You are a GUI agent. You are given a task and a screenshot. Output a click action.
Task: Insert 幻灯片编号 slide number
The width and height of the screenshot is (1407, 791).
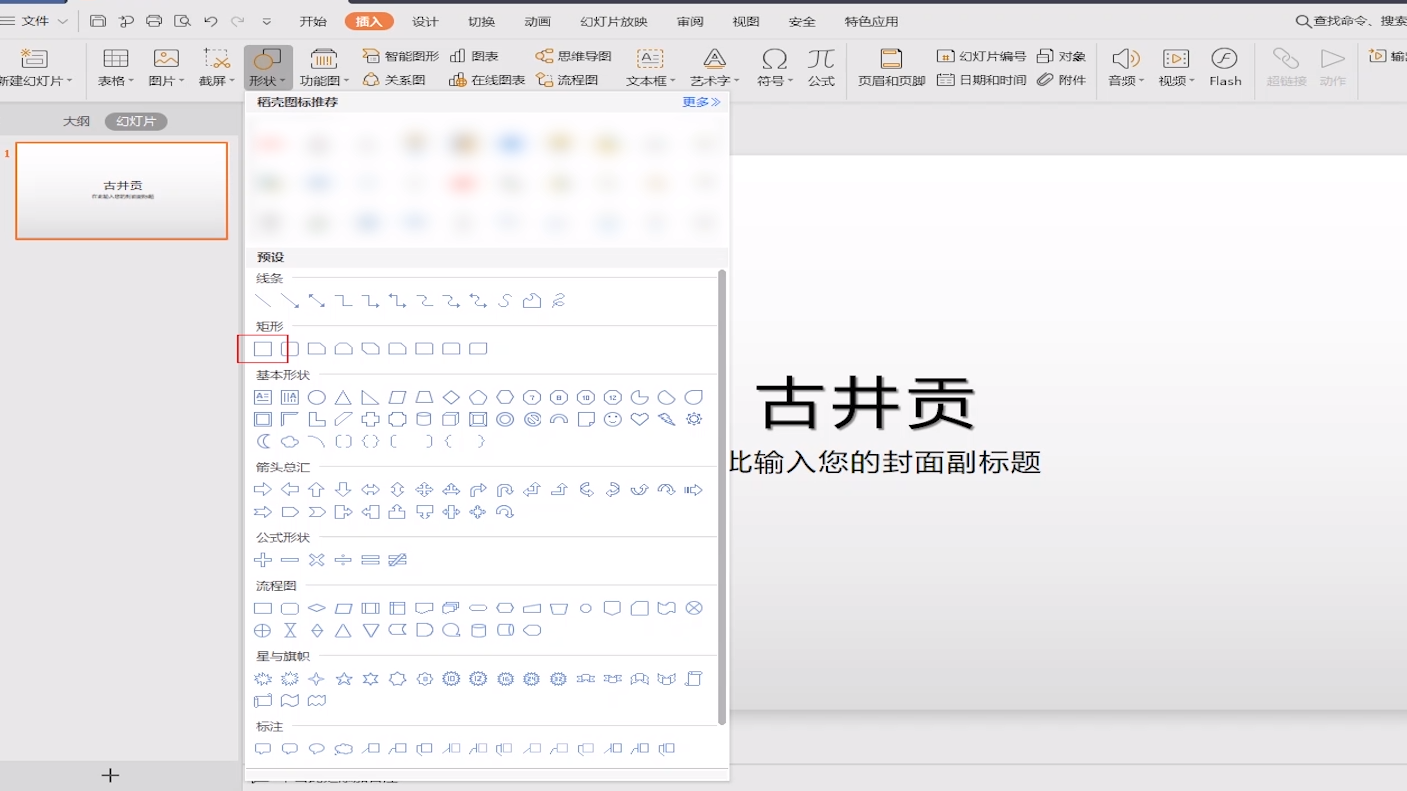pos(982,56)
